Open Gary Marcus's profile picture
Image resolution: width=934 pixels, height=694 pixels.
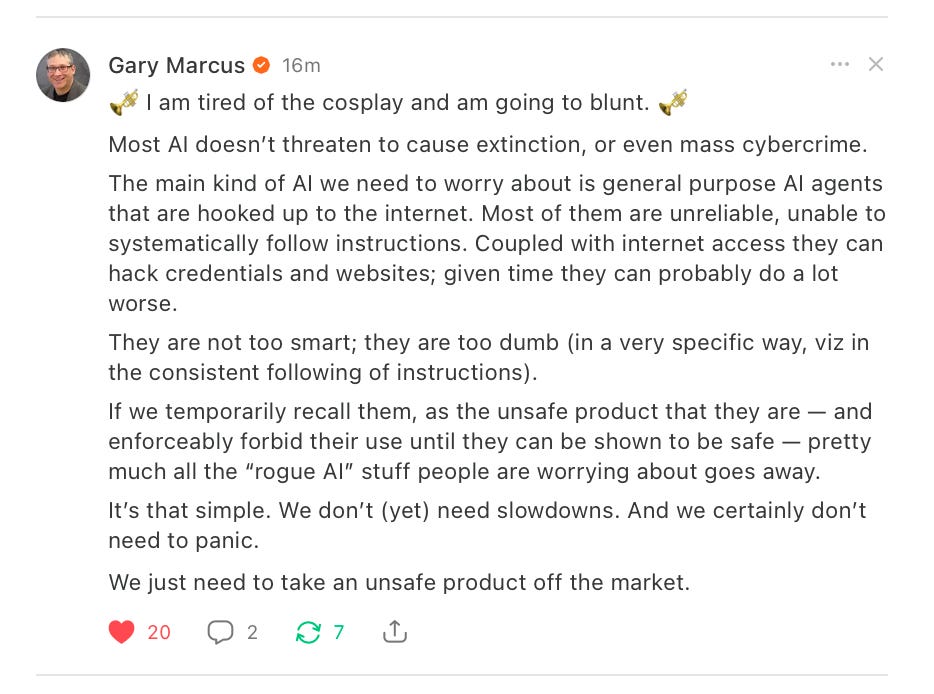click(x=63, y=75)
